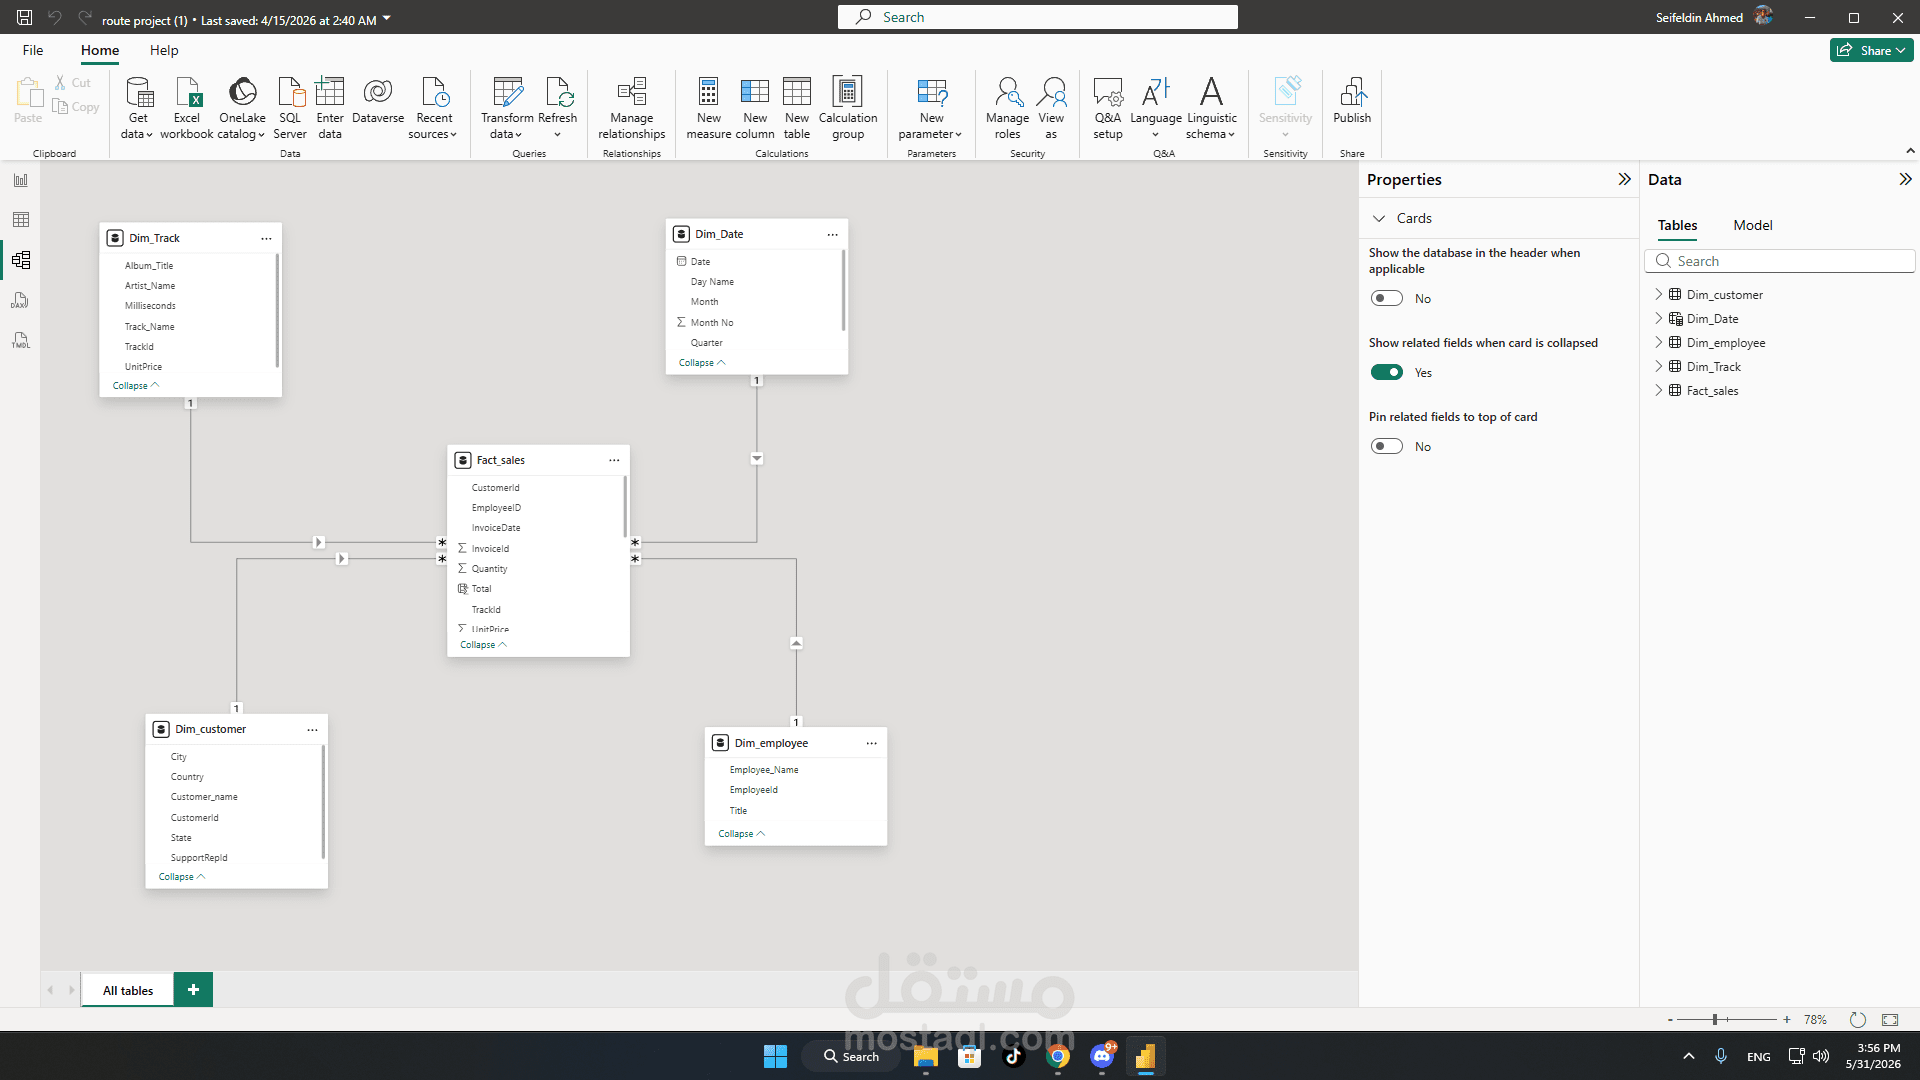
Task: Open Chrome from the taskbar
Action: coord(1058,1056)
